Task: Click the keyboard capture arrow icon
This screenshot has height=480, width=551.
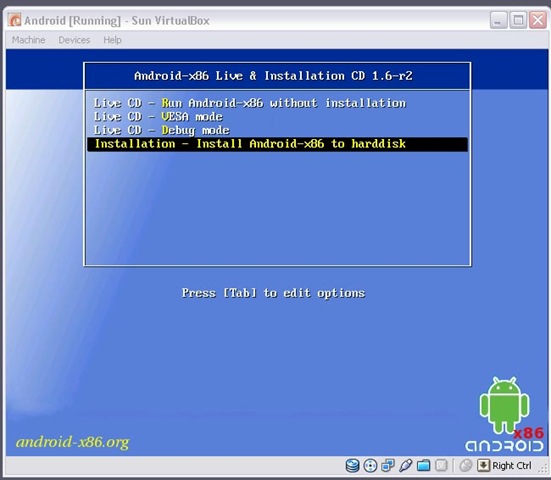Action: pyautogui.click(x=484, y=465)
